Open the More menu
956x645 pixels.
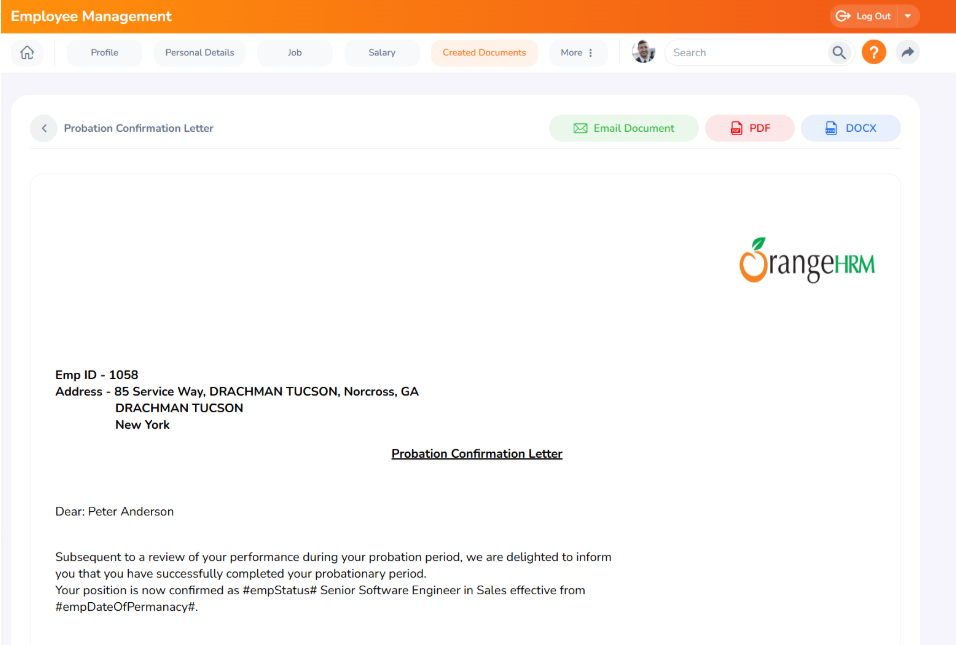[x=578, y=53]
